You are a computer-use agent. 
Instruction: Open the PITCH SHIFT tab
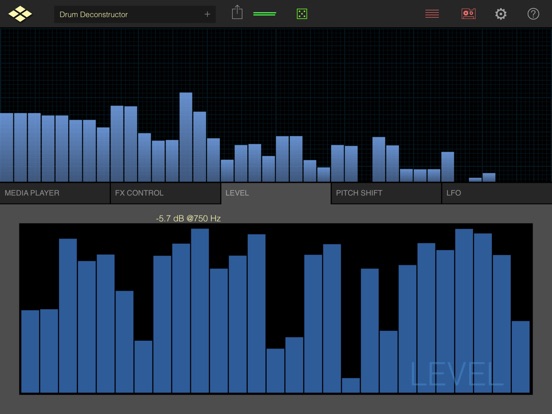(x=386, y=193)
